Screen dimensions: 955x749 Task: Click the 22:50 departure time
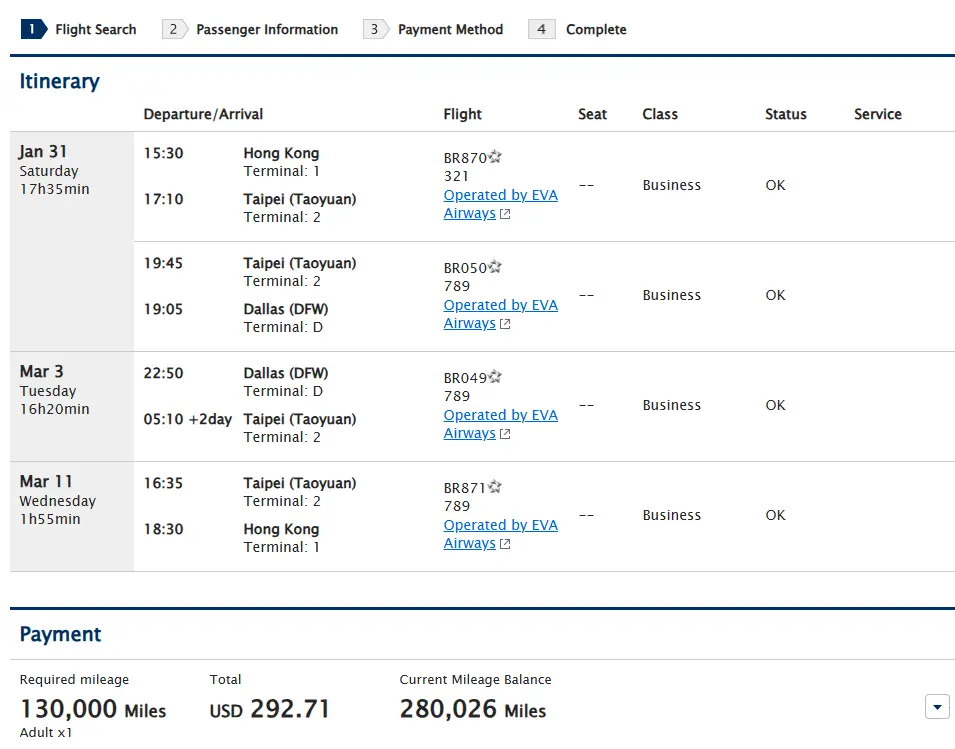(163, 373)
